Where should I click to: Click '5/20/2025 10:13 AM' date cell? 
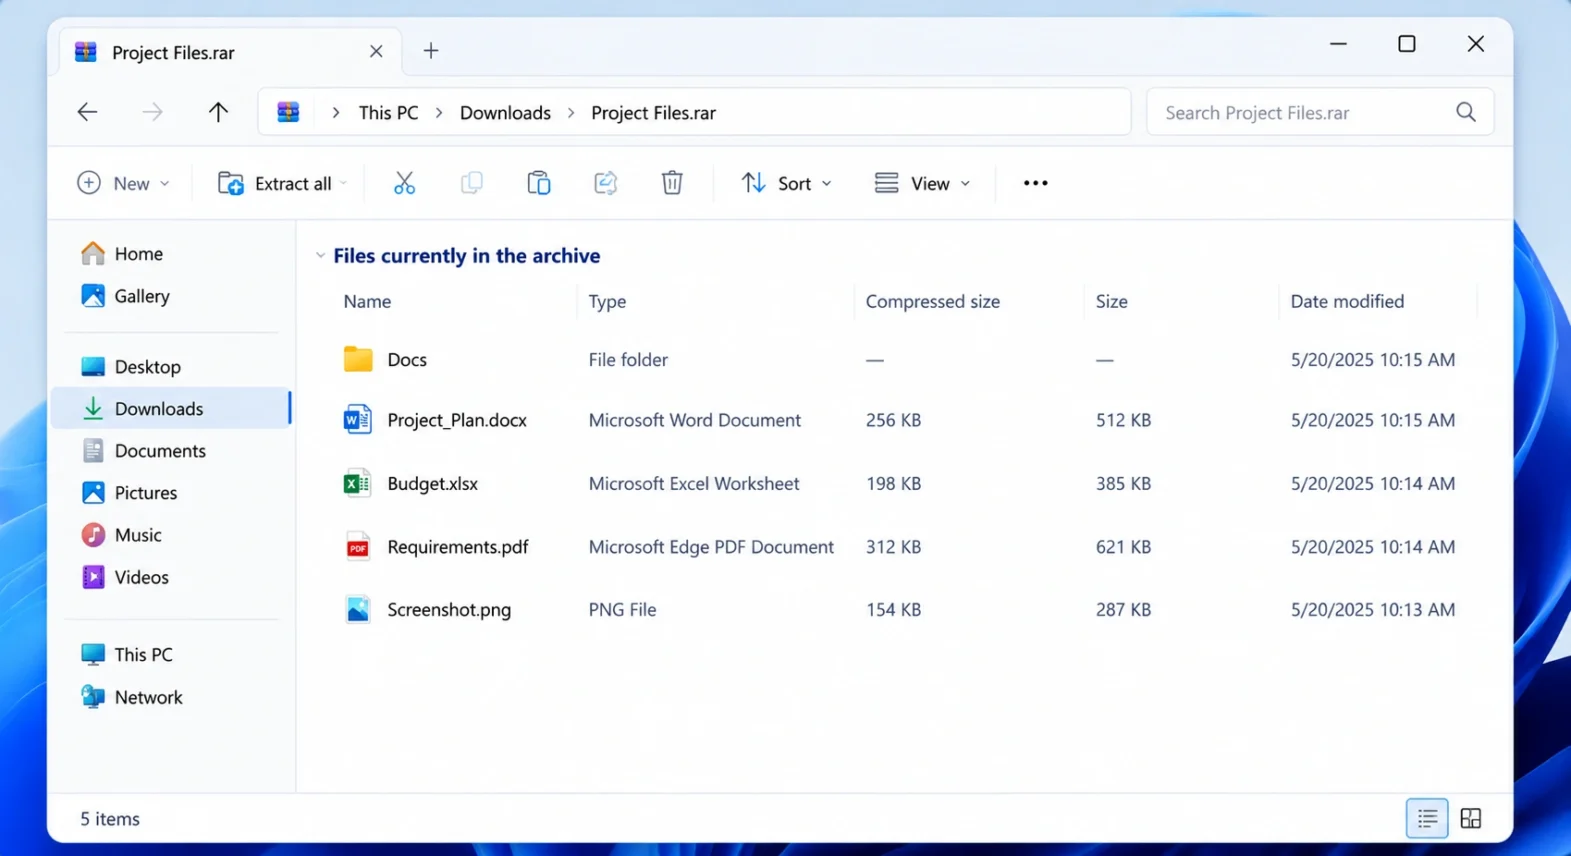[x=1372, y=609]
